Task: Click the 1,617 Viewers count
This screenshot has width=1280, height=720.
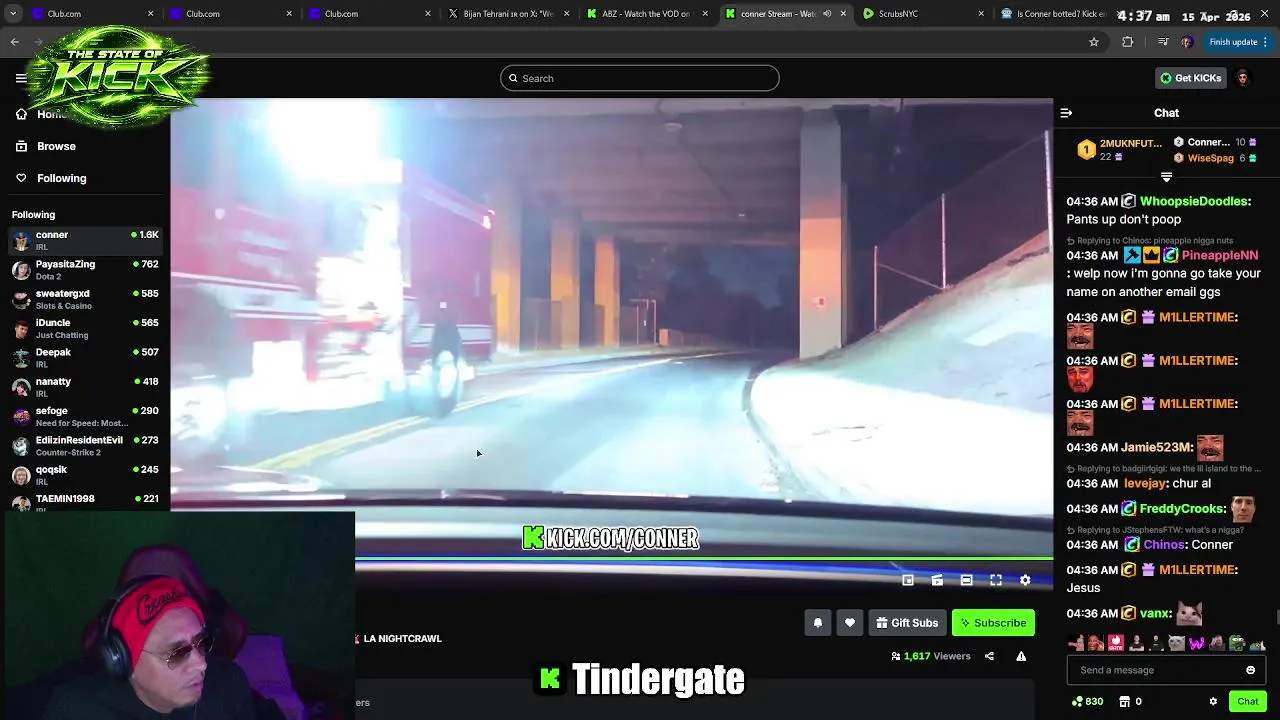Action: [x=930, y=656]
